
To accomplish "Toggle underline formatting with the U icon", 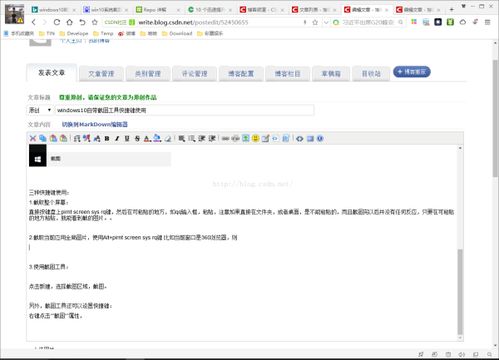I will 127,139.
